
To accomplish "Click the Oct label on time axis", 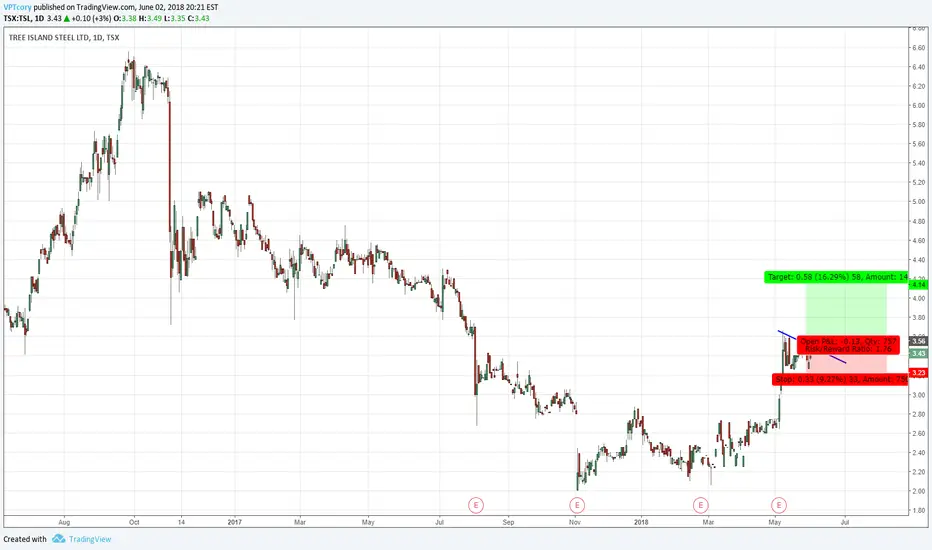I will pos(134,522).
